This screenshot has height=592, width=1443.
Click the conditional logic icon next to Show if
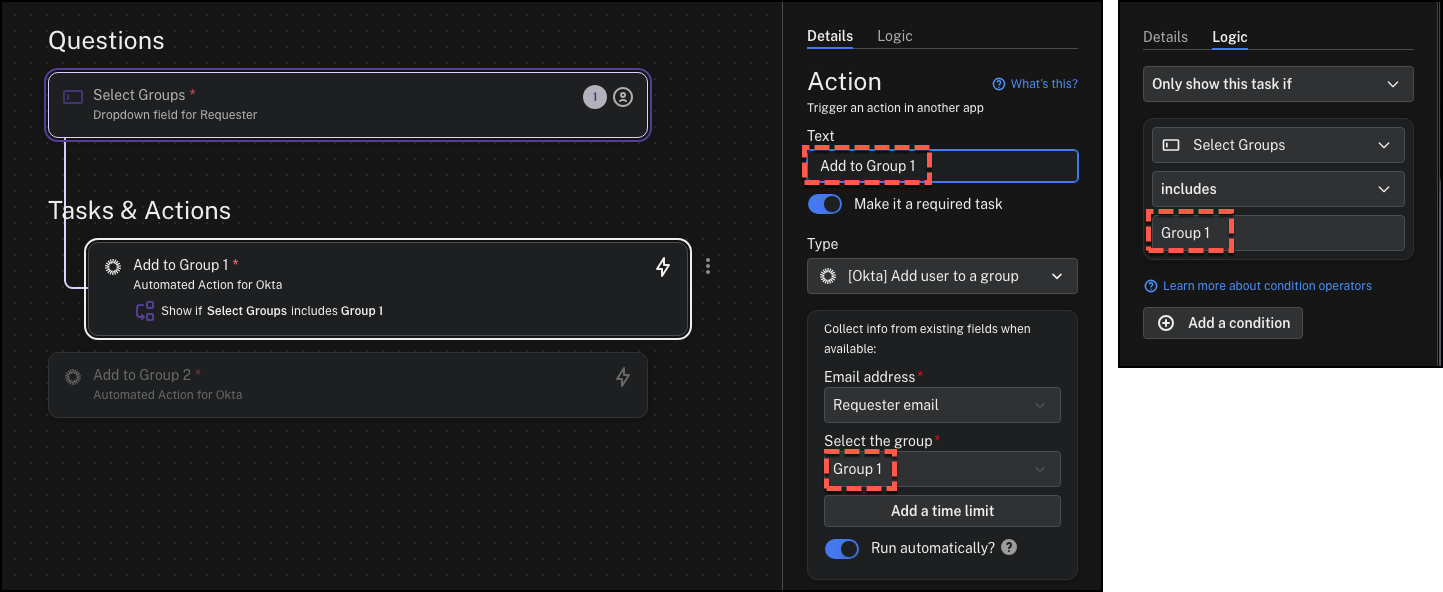pyautogui.click(x=145, y=311)
